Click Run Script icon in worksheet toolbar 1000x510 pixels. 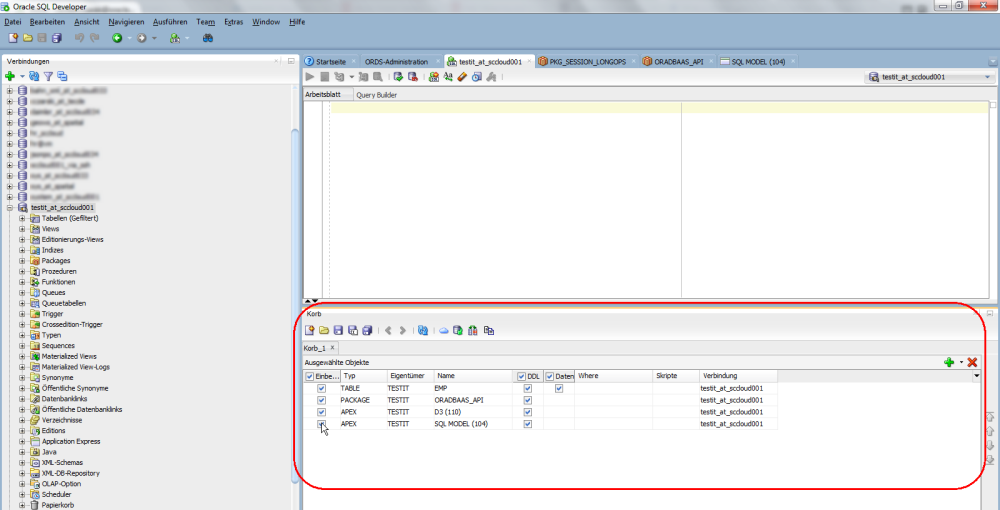tap(325, 76)
